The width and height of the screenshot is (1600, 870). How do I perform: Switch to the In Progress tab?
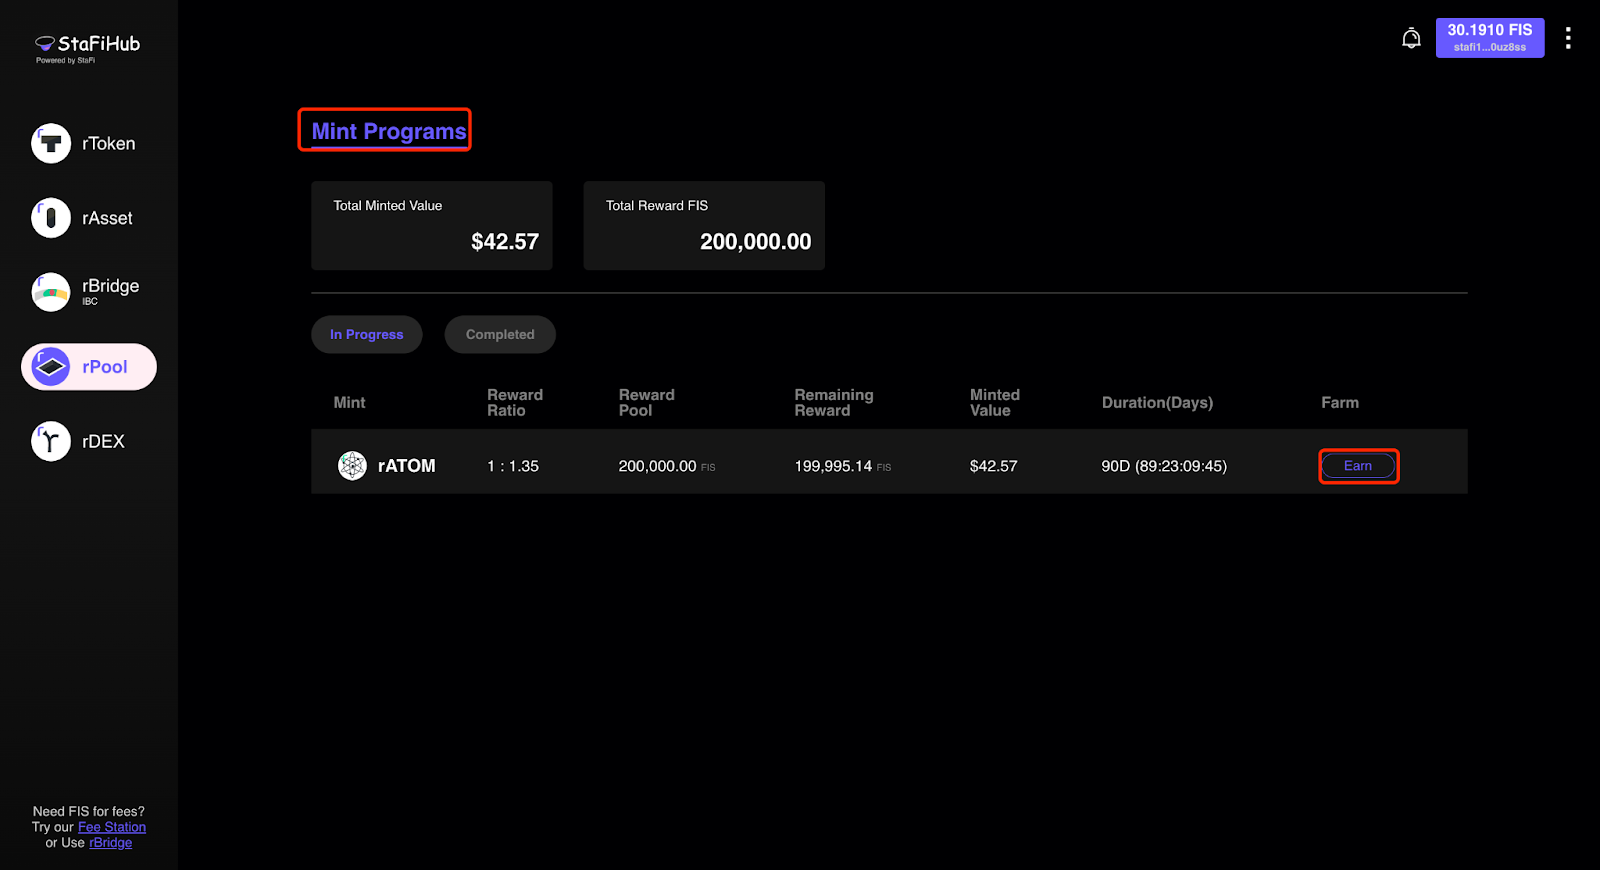coord(367,334)
